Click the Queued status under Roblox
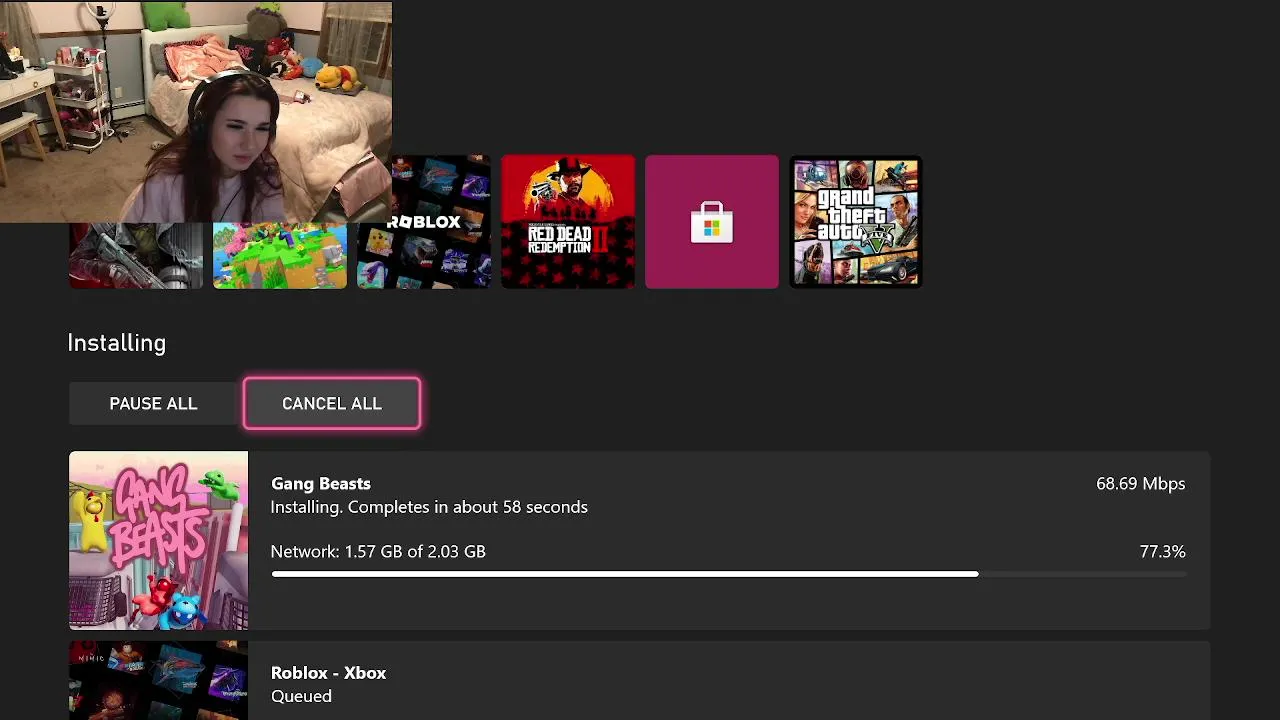 301,696
